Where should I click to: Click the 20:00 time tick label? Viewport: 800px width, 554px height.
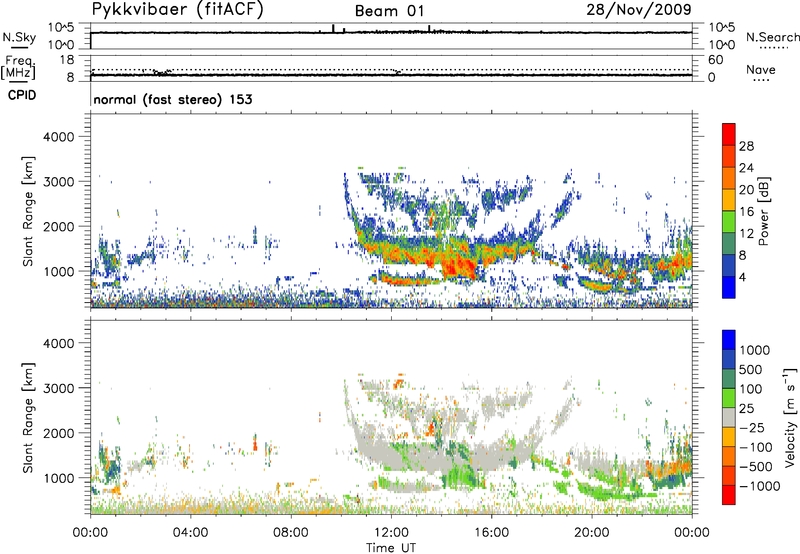click(x=592, y=533)
